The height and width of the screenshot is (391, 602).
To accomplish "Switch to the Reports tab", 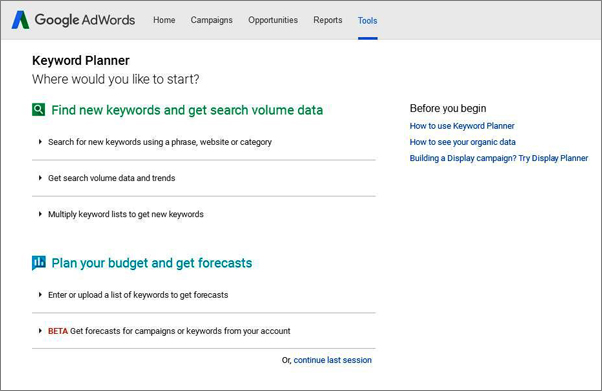I will (x=327, y=20).
